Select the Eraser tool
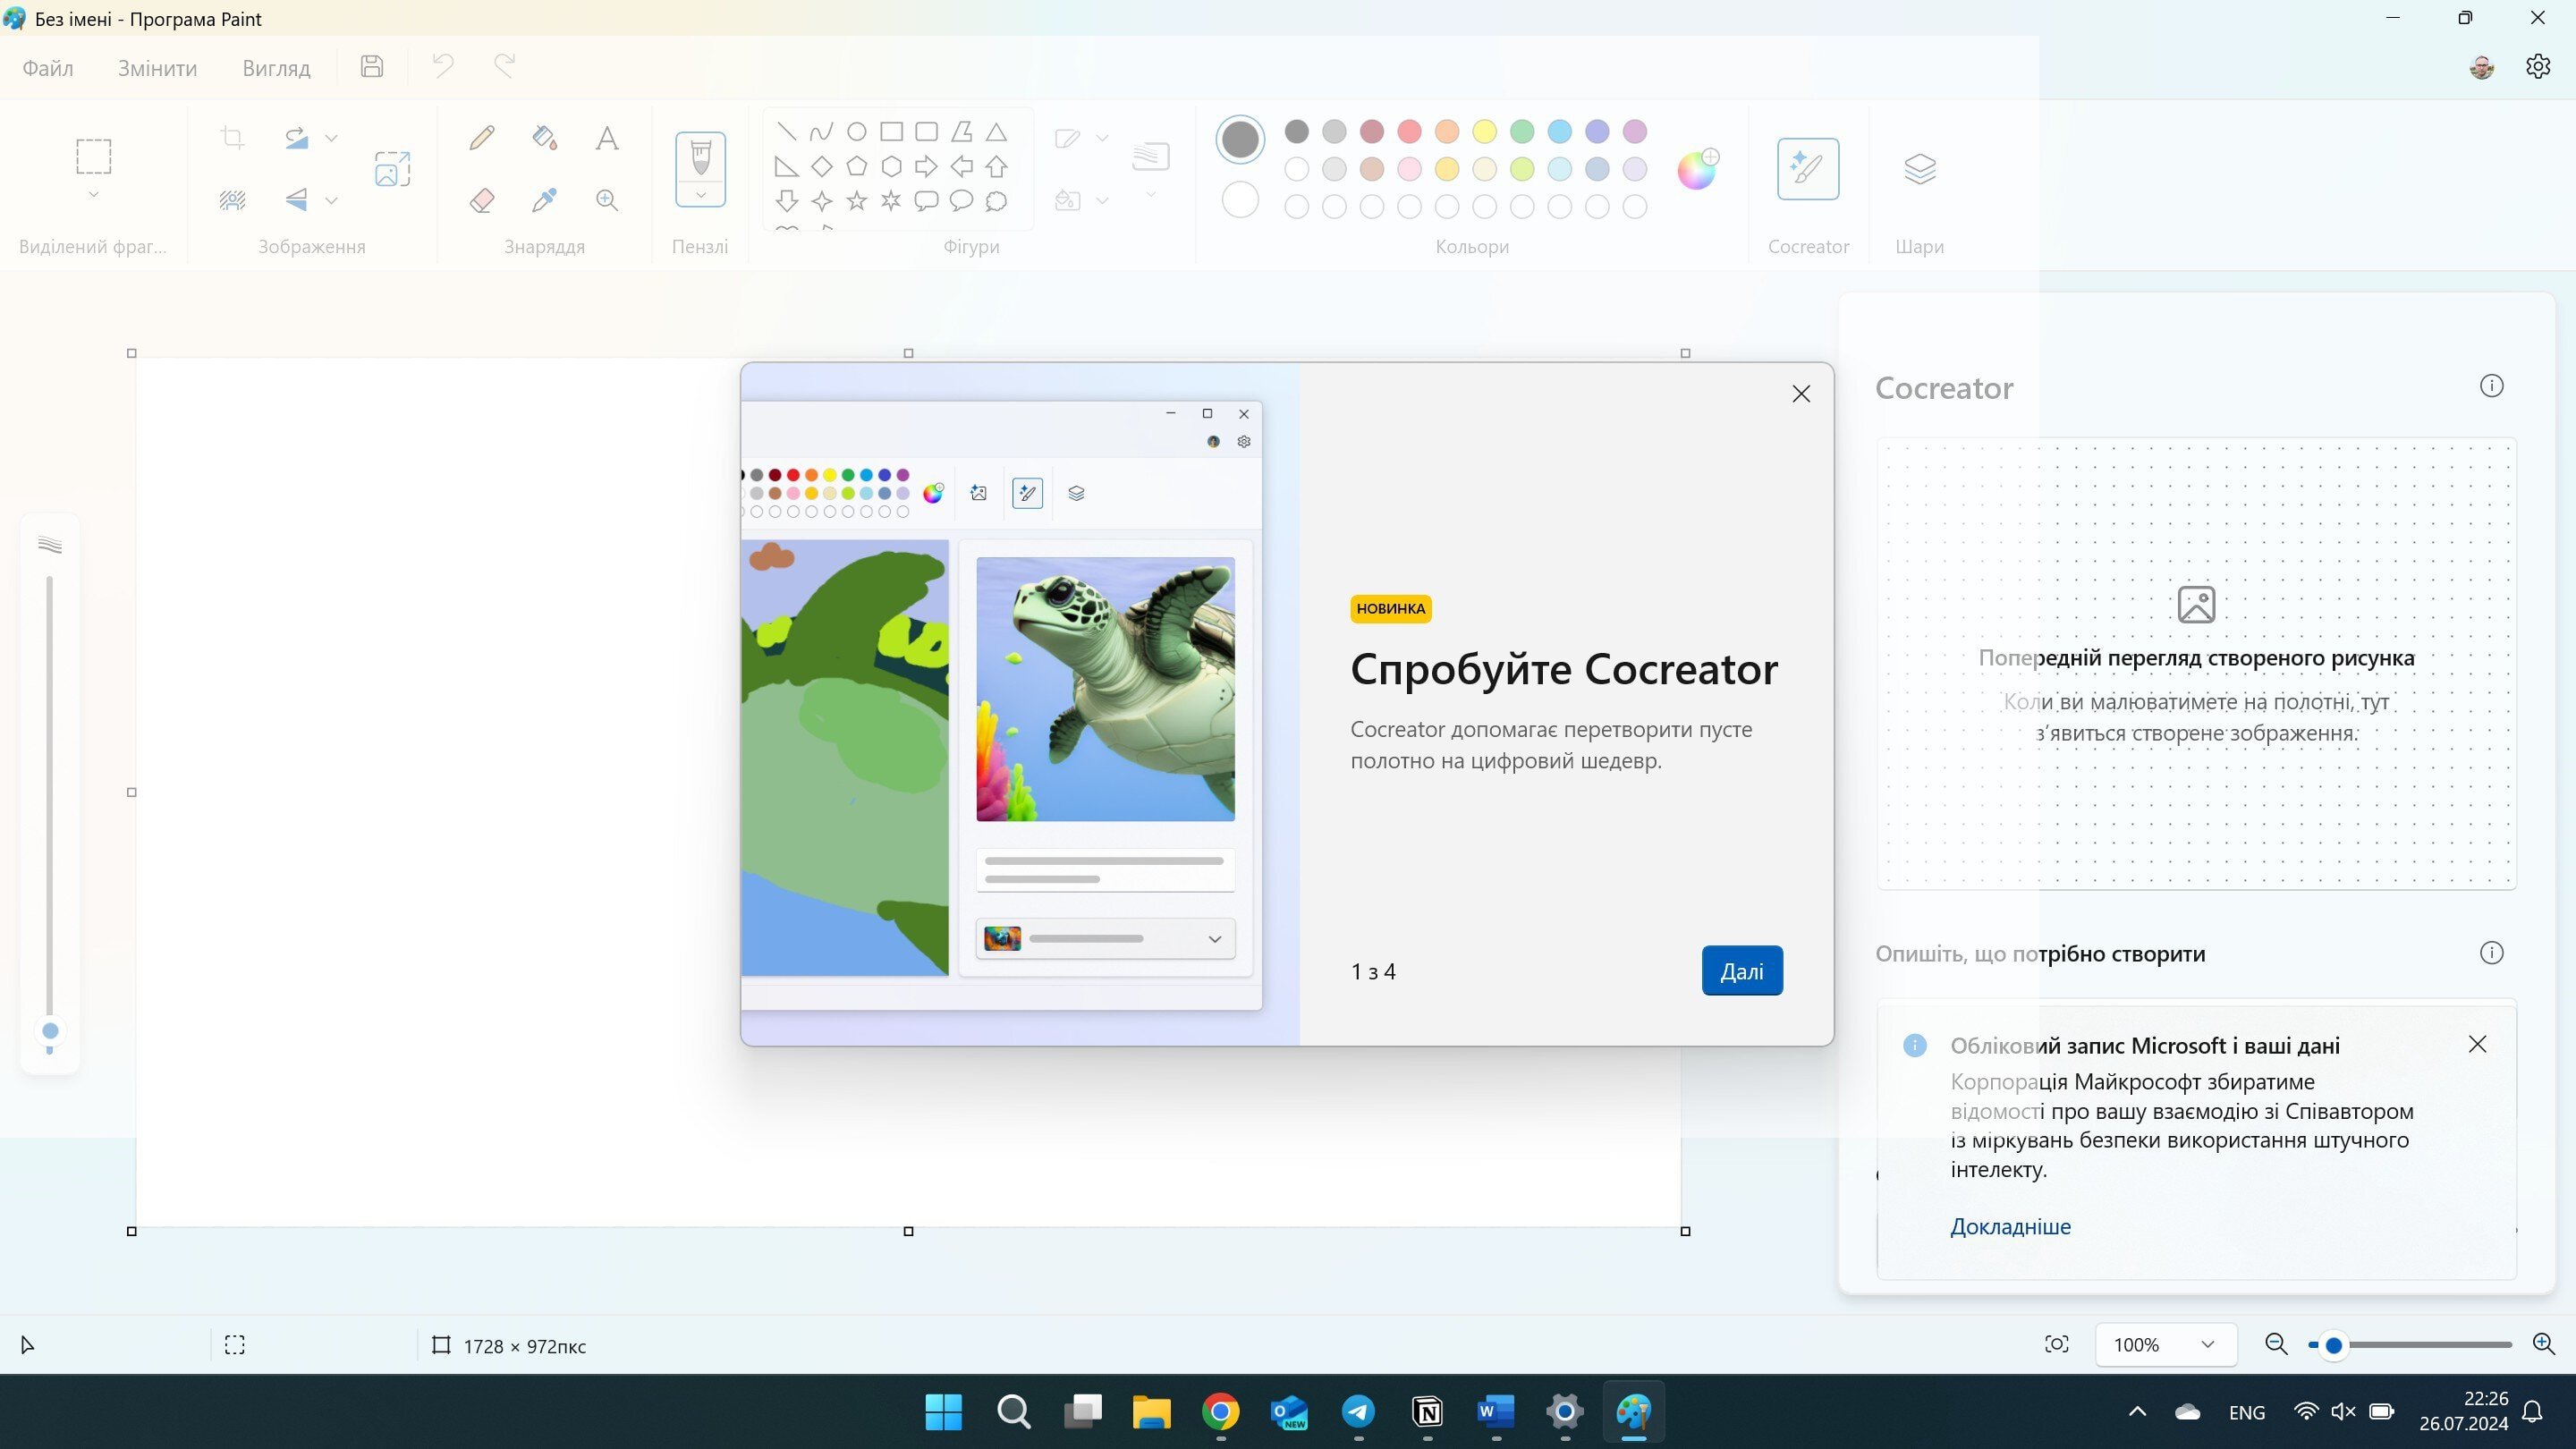The height and width of the screenshot is (1449, 2576). pyautogui.click(x=481, y=200)
